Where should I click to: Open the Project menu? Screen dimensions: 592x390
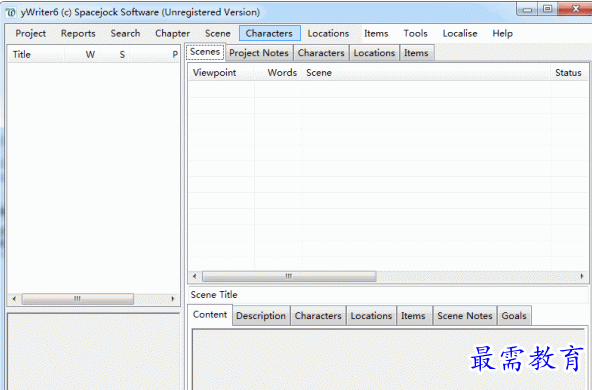pyautogui.click(x=31, y=33)
